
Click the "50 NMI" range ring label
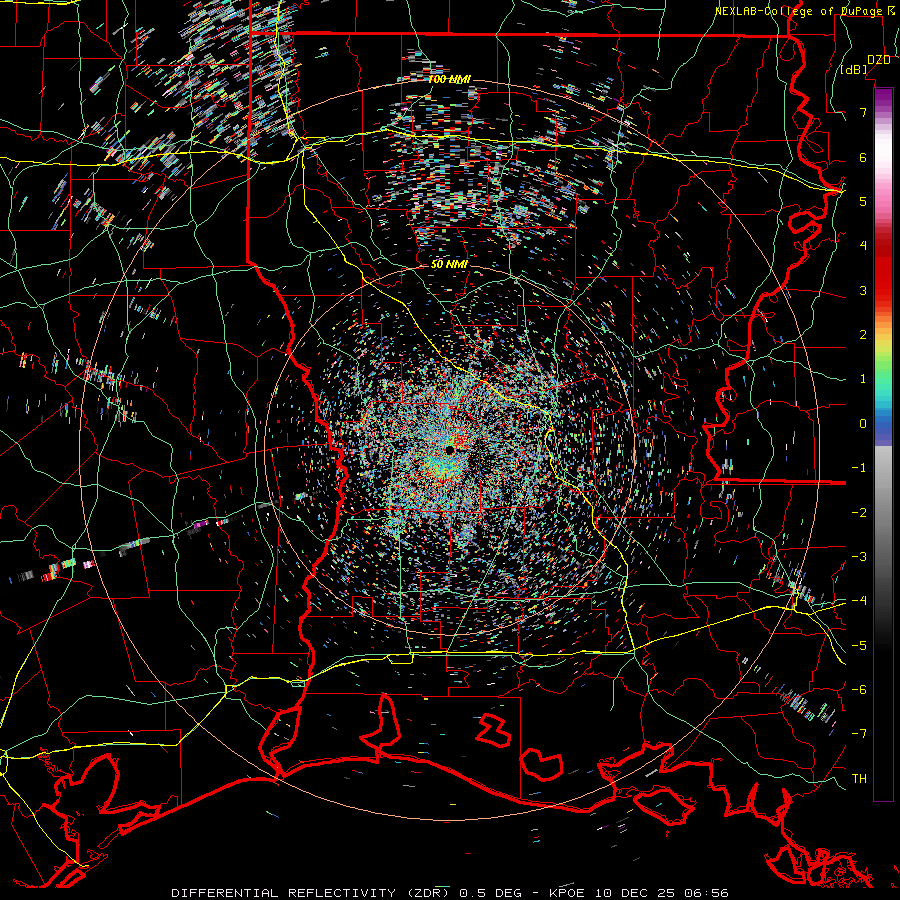[x=449, y=265]
